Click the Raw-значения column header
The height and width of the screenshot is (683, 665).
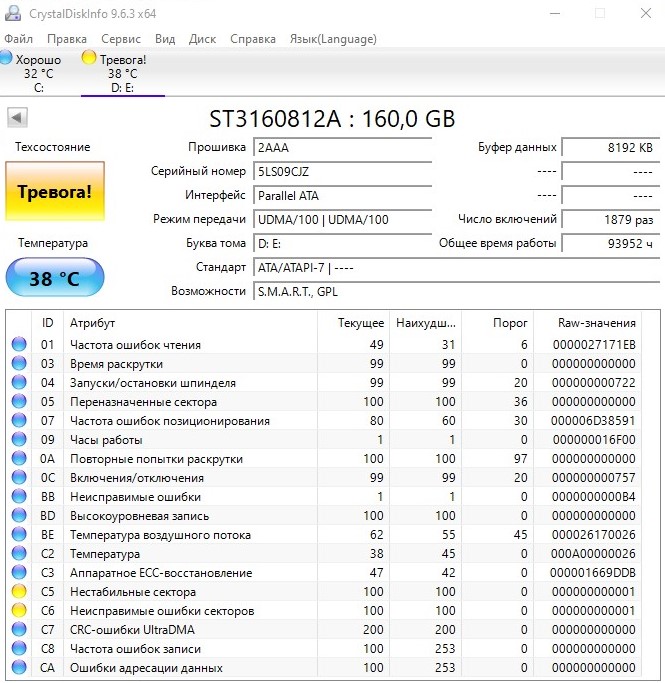click(588, 323)
